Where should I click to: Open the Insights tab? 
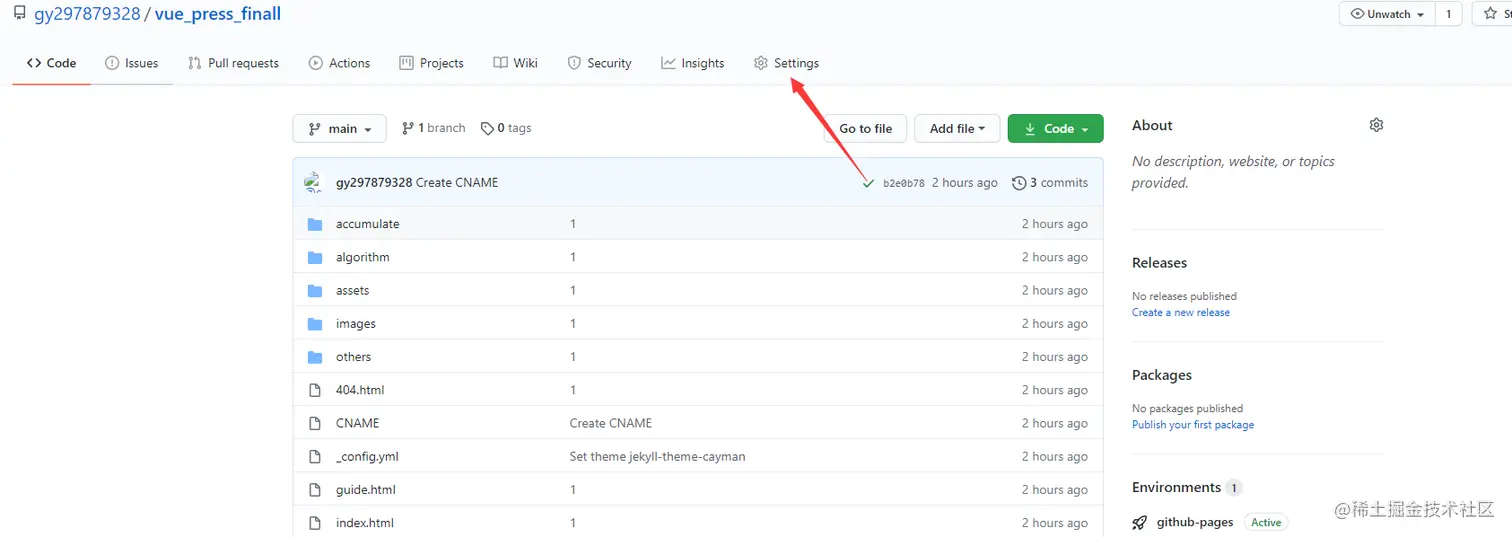click(x=692, y=63)
